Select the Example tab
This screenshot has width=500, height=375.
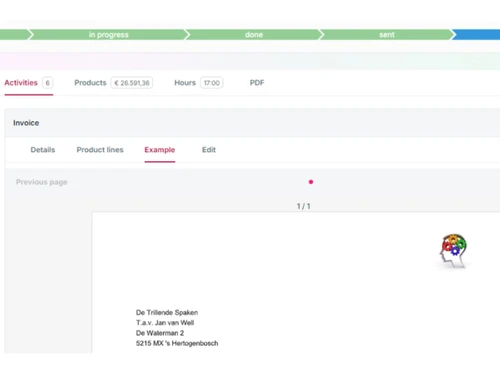pyautogui.click(x=160, y=150)
